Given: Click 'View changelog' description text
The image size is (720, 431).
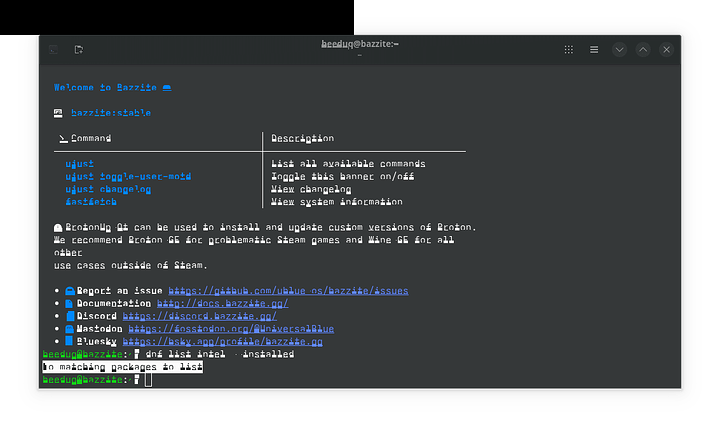Looking at the screenshot, I should 311,189.
